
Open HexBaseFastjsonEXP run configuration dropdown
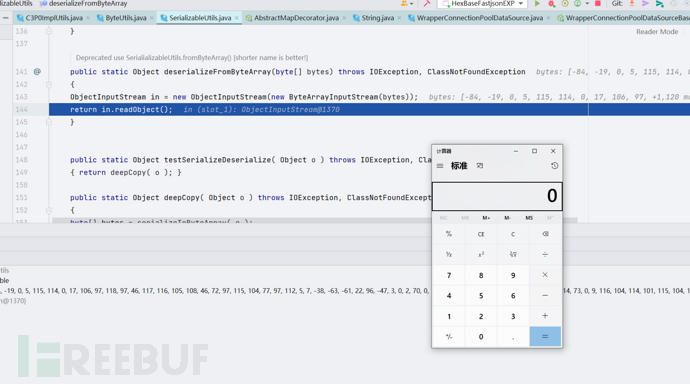[x=482, y=4]
